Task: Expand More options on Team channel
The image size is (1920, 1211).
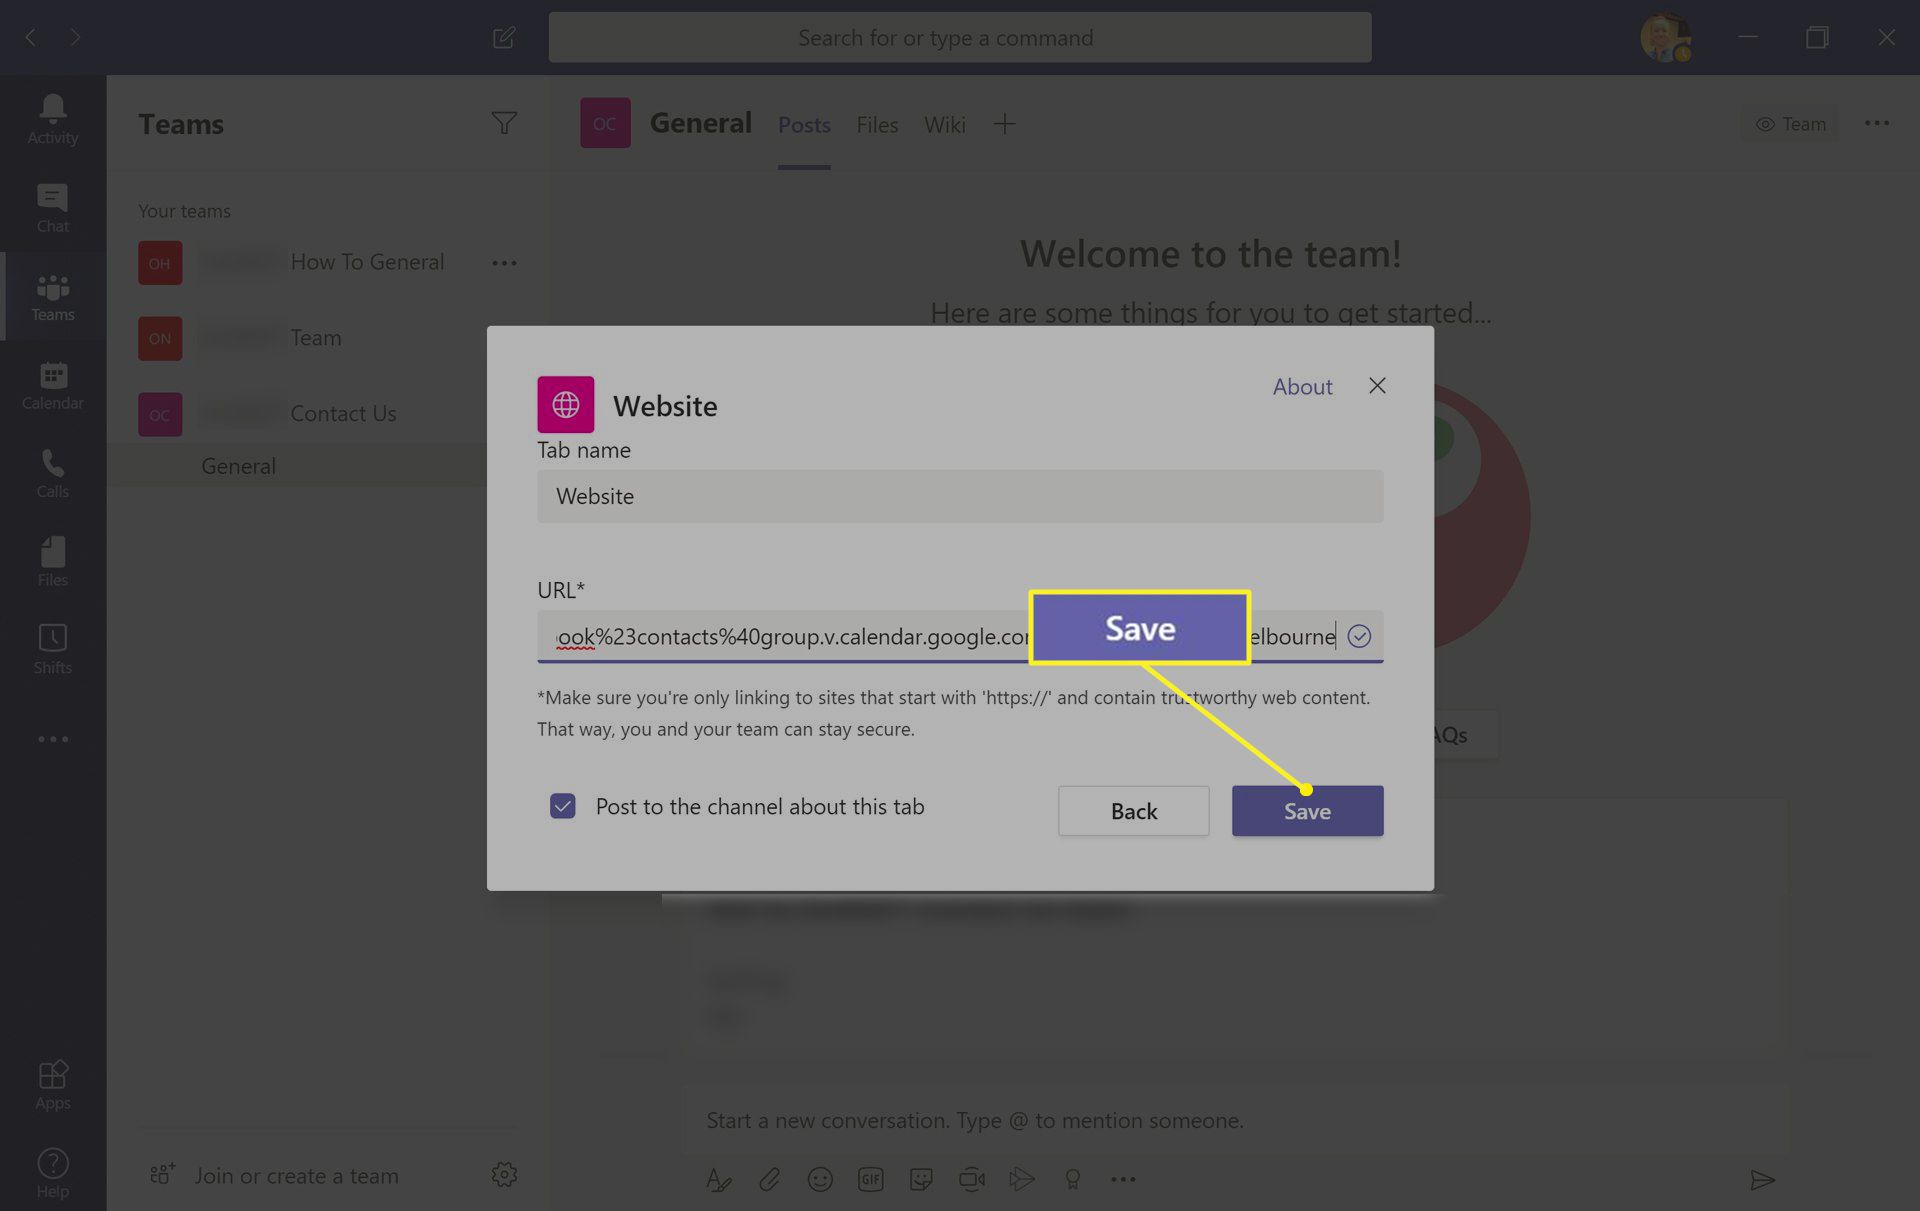Action: 505,336
